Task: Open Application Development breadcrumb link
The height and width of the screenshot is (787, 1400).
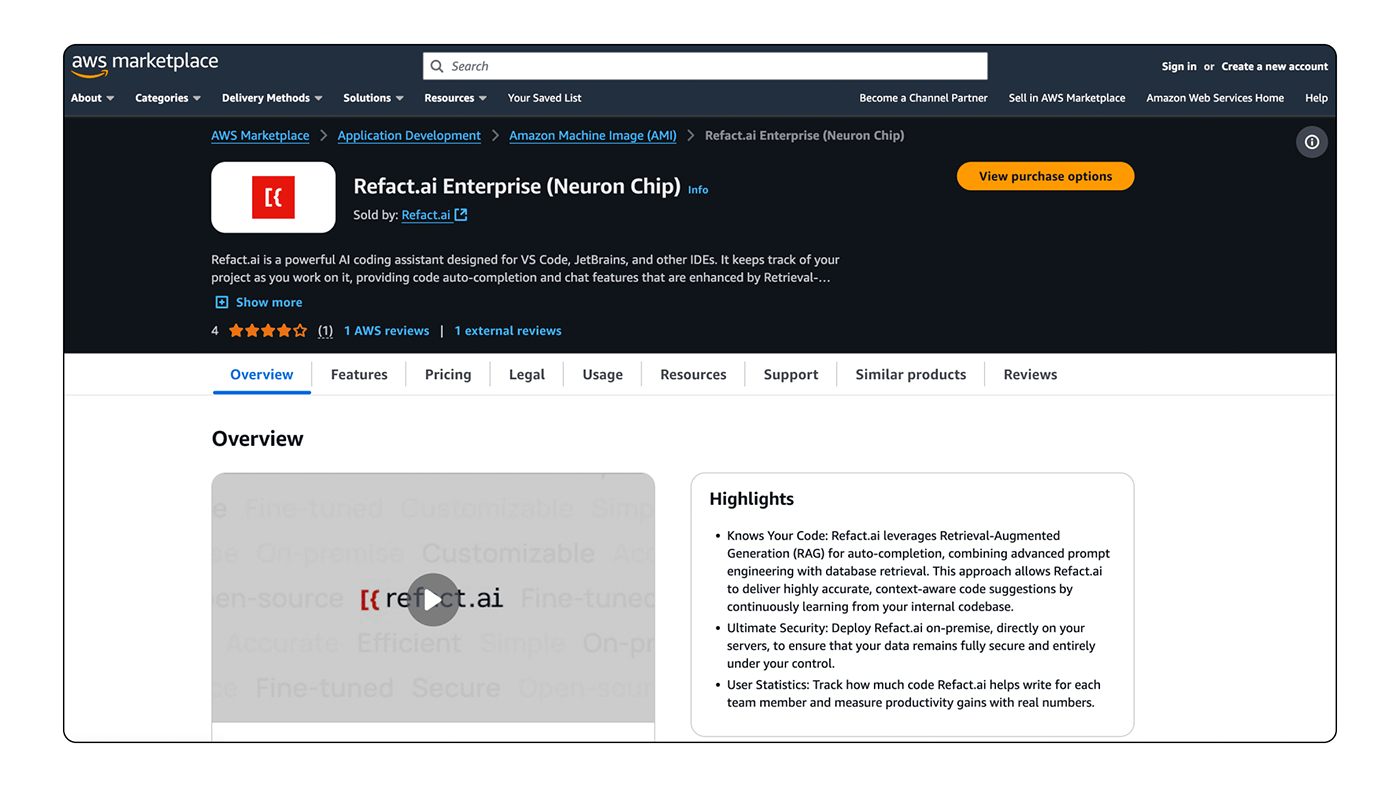Action: pyautogui.click(x=409, y=135)
